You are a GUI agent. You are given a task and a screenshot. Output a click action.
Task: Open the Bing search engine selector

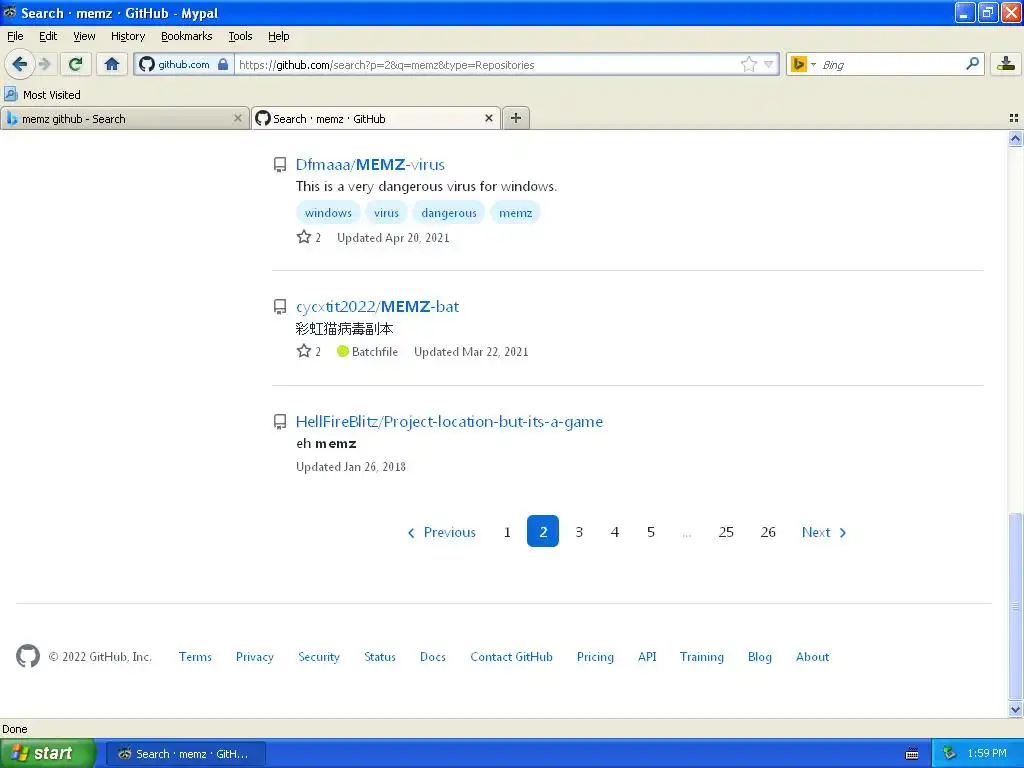pos(803,64)
